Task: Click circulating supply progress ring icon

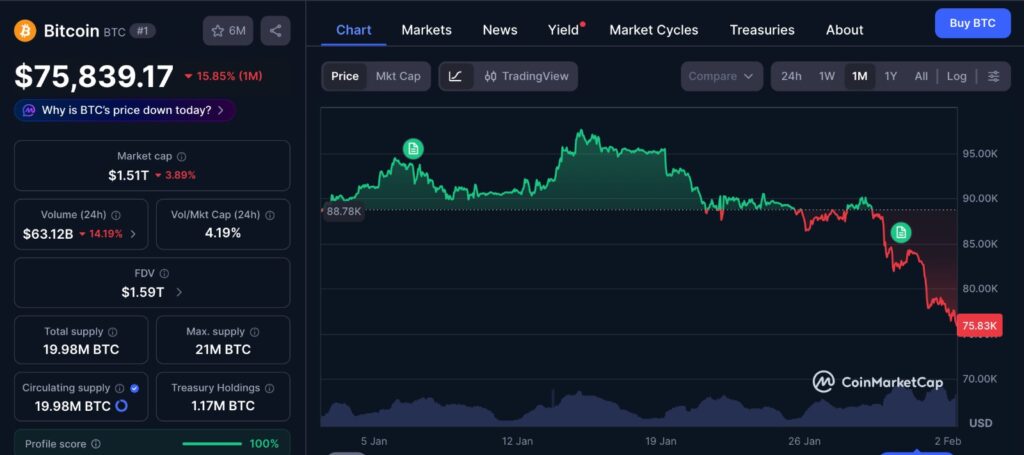Action: pos(121,406)
